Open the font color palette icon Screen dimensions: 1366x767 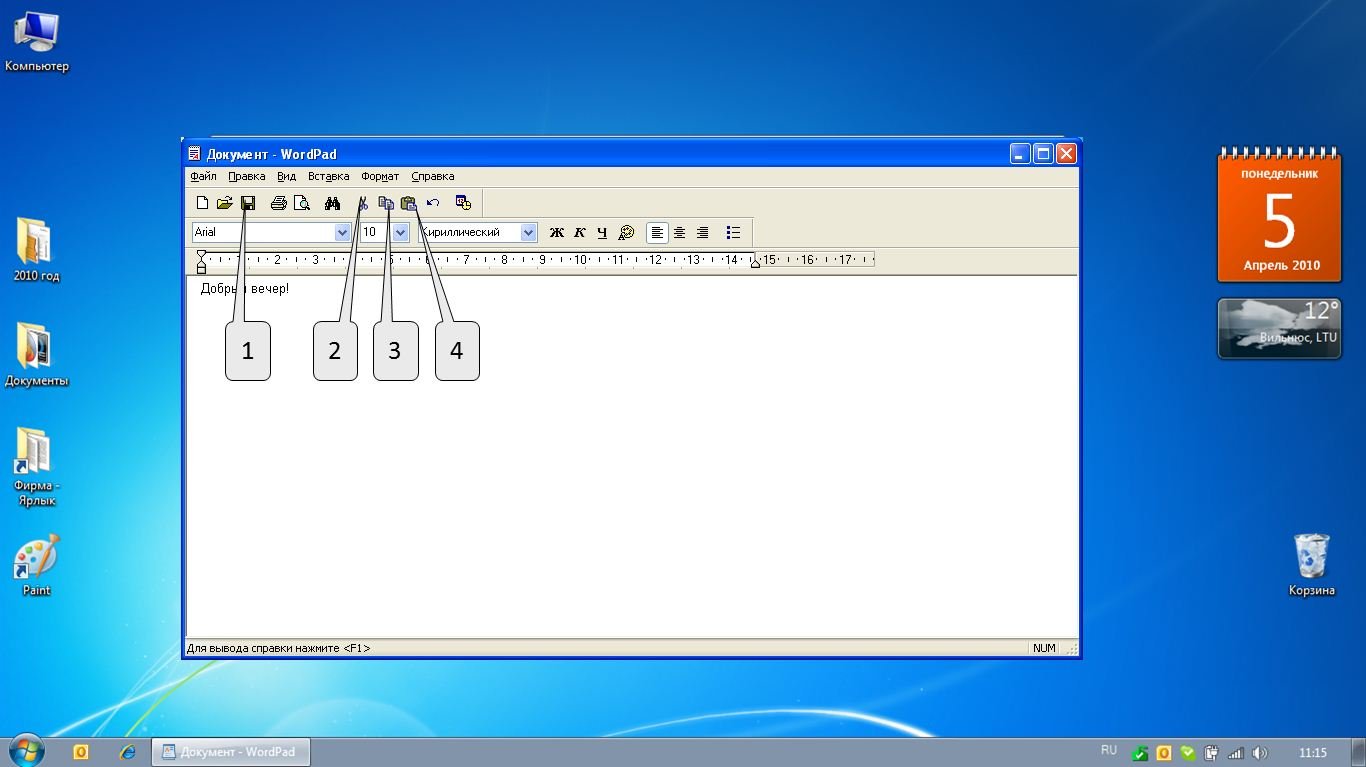pos(627,233)
